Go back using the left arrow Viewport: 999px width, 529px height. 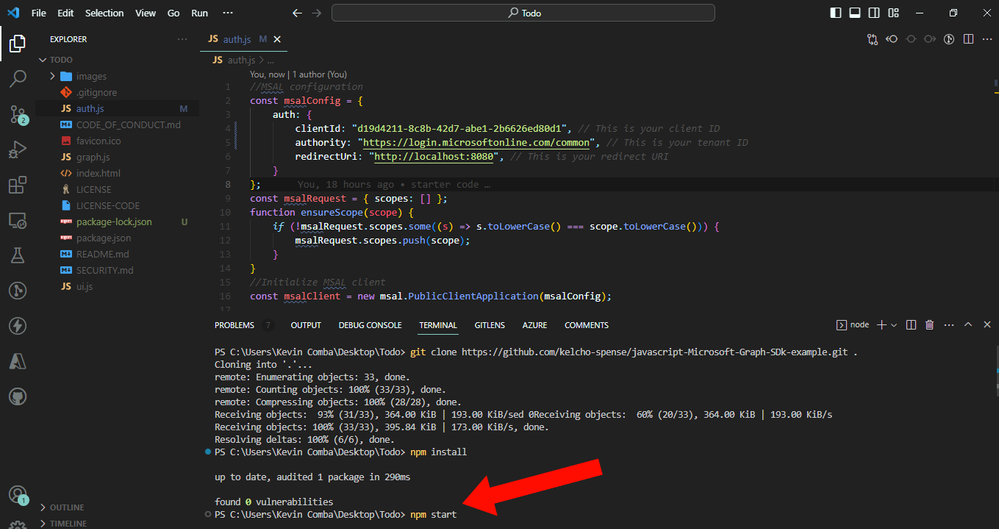(297, 13)
